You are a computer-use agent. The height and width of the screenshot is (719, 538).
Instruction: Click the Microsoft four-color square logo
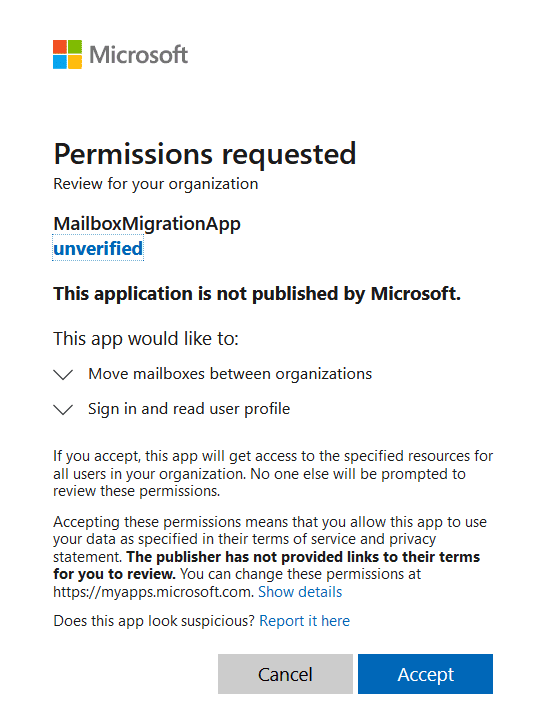click(67, 55)
